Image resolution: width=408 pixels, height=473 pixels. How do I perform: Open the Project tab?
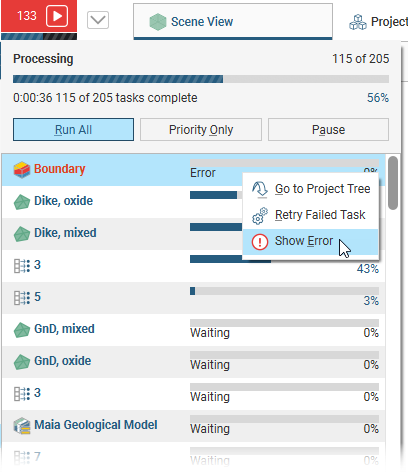[379, 22]
